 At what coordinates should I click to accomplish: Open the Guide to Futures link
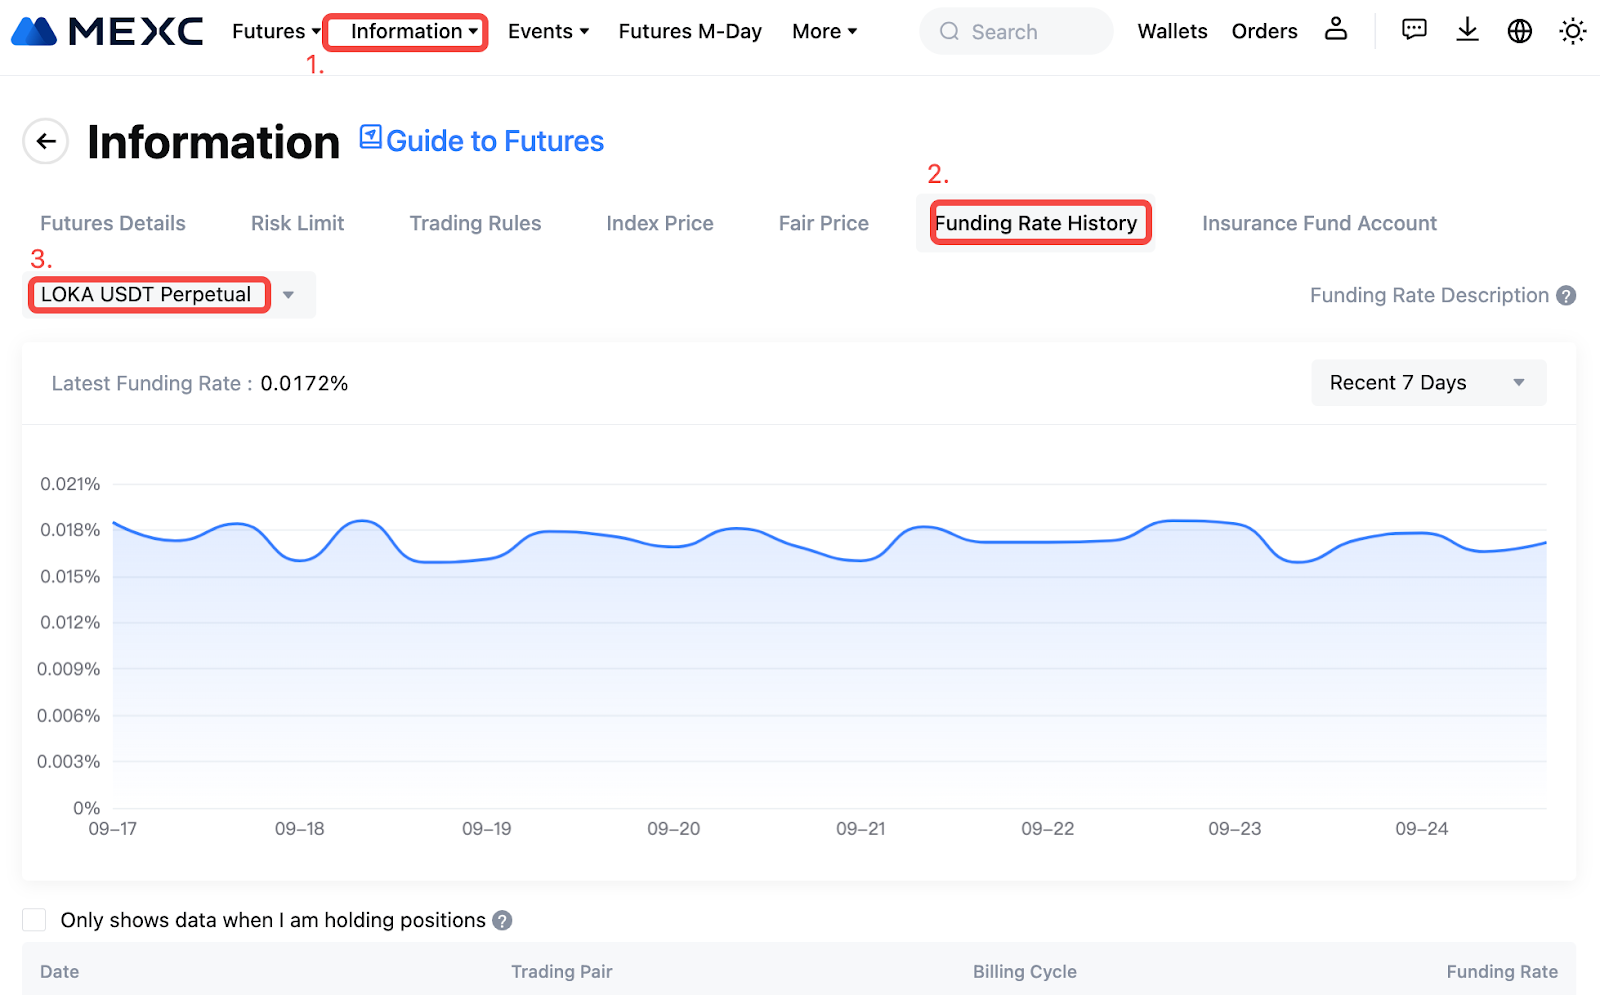point(482,141)
